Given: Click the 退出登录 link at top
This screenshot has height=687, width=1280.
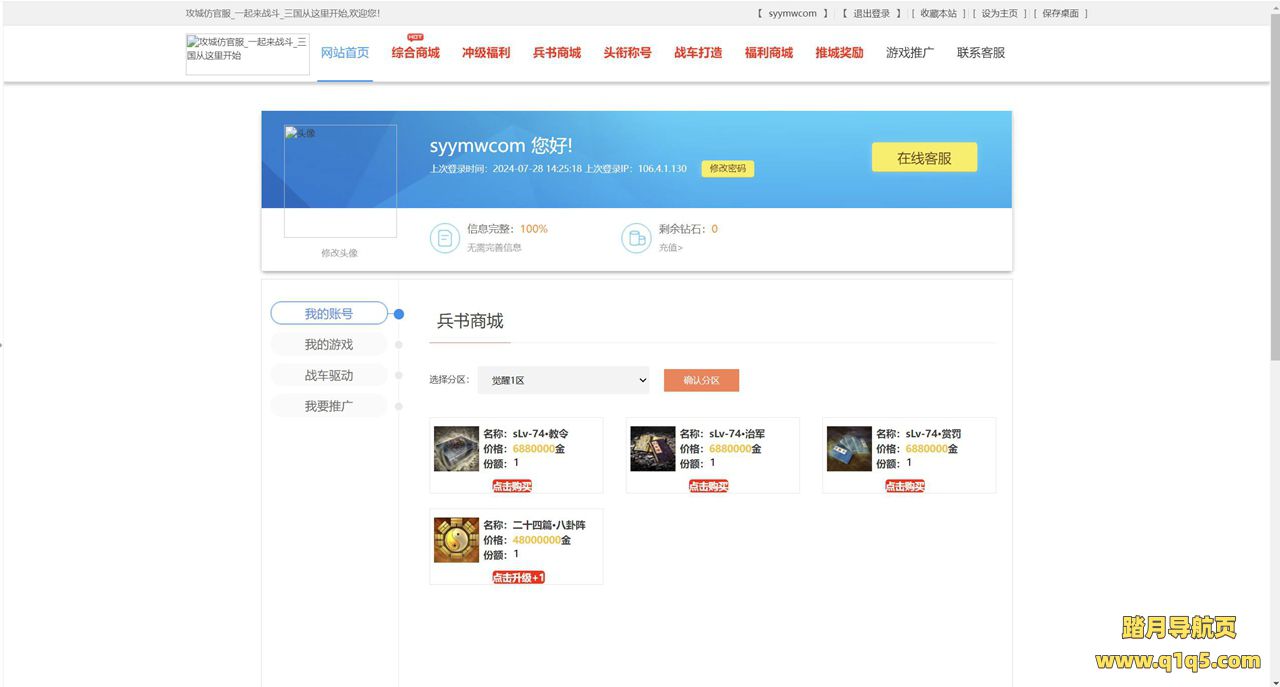Looking at the screenshot, I should pyautogui.click(x=871, y=14).
